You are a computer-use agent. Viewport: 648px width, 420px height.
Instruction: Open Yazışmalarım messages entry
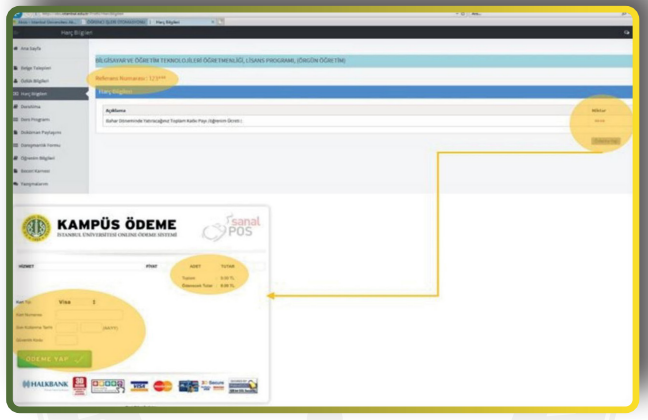pyautogui.click(x=34, y=184)
